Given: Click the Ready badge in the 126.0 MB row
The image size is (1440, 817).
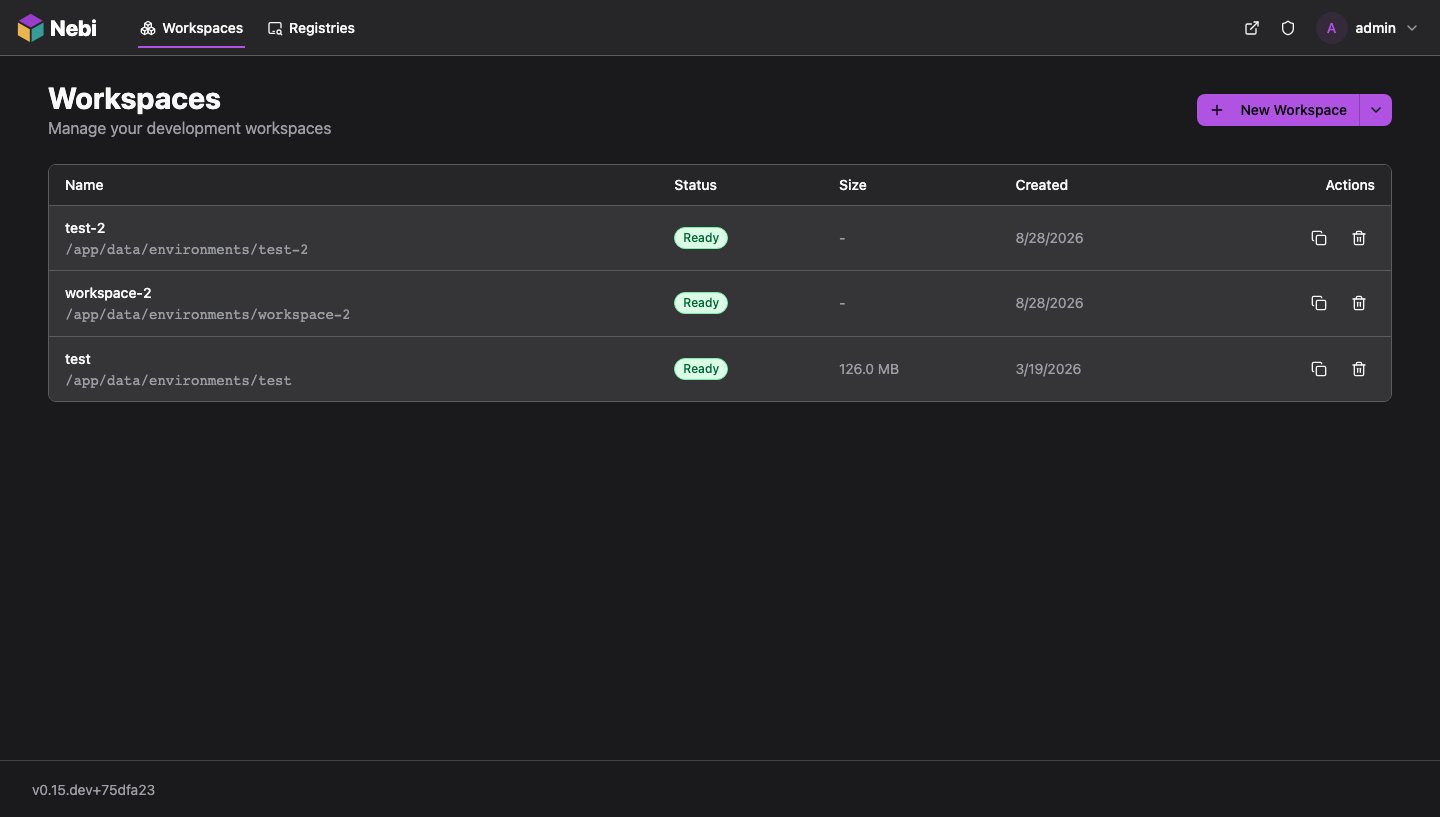Looking at the screenshot, I should click(701, 369).
